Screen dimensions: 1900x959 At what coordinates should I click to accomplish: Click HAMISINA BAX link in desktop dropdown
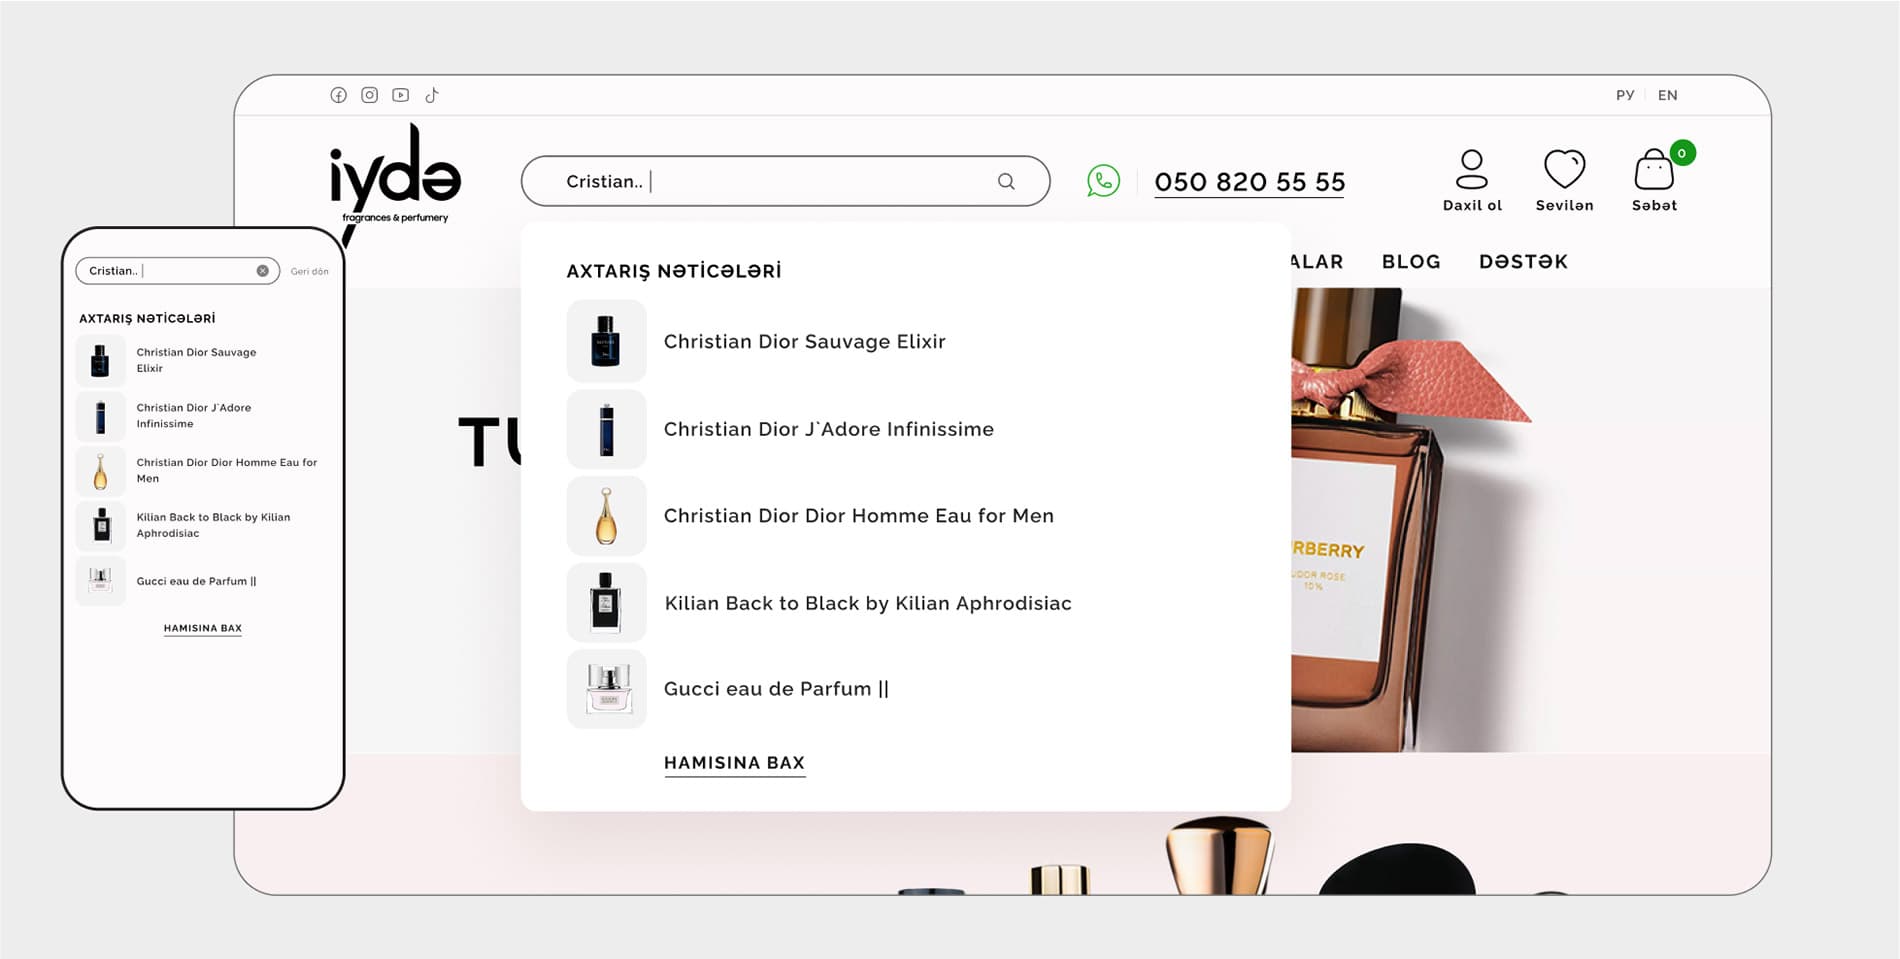point(734,763)
